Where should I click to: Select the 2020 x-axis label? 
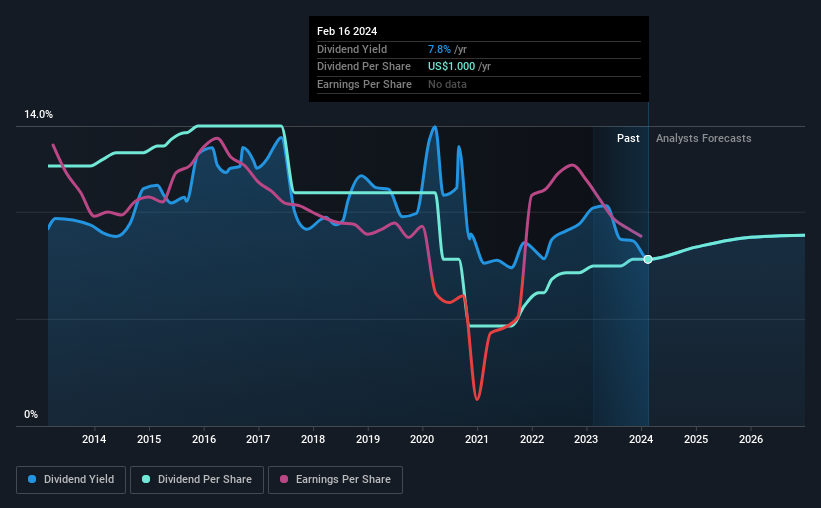click(x=422, y=439)
